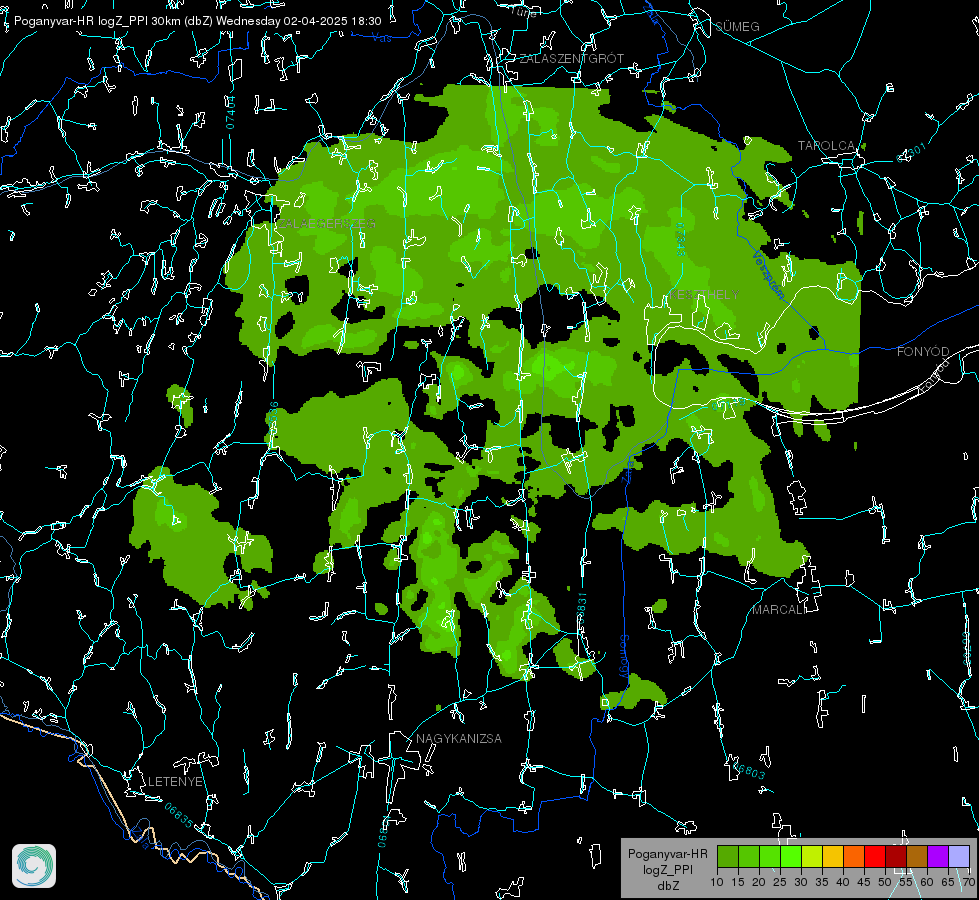
Task: Select the 10-15 dBZ dark green swatch
Action: pos(728,856)
